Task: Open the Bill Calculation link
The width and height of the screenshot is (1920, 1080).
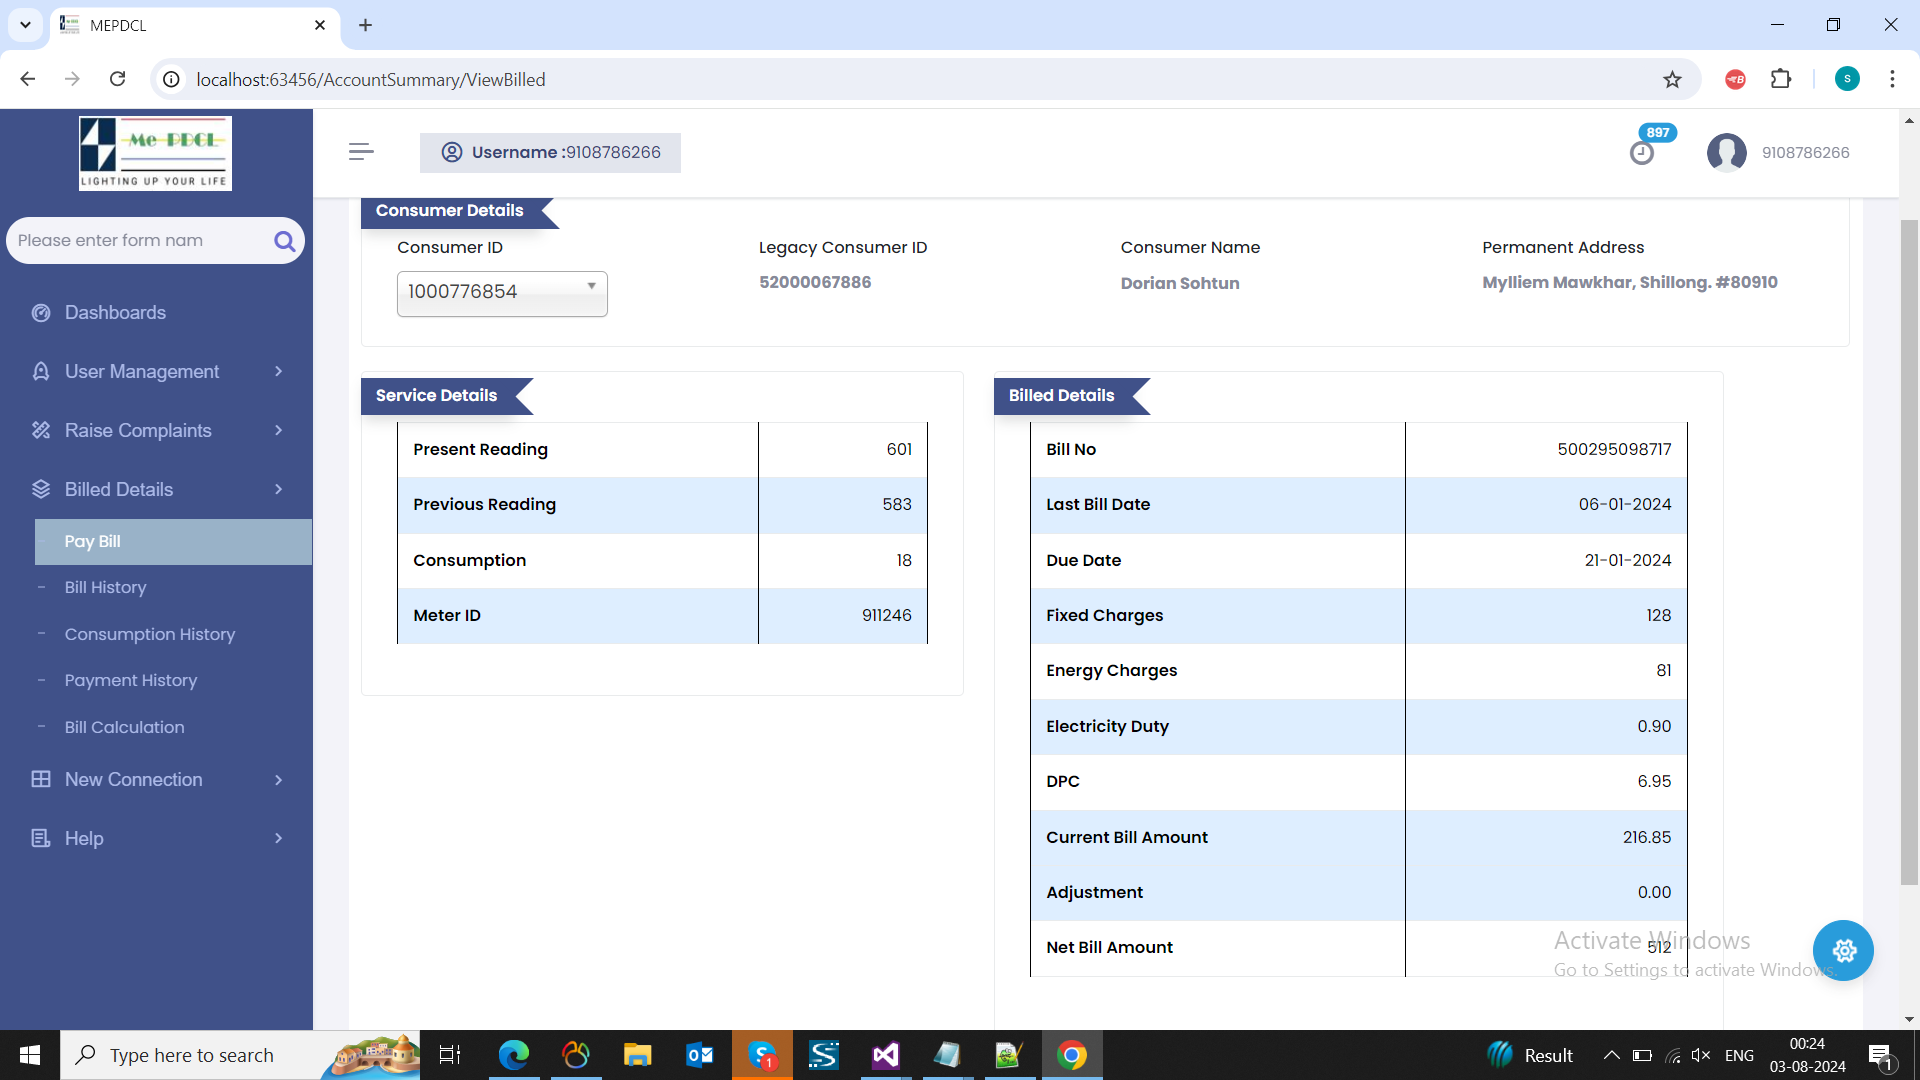Action: [x=124, y=728]
